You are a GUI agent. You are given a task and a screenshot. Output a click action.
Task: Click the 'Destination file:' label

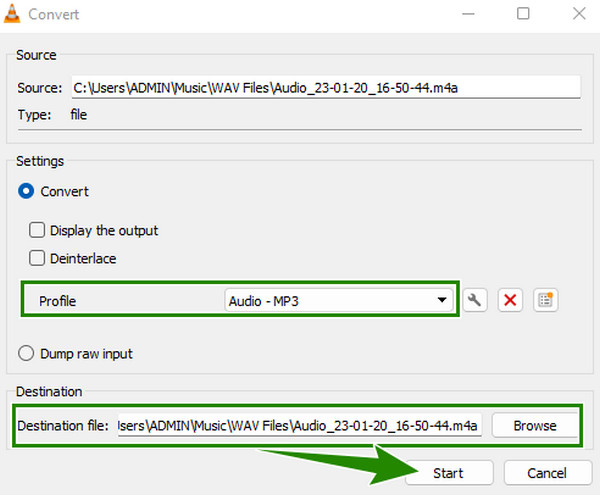tap(63, 425)
